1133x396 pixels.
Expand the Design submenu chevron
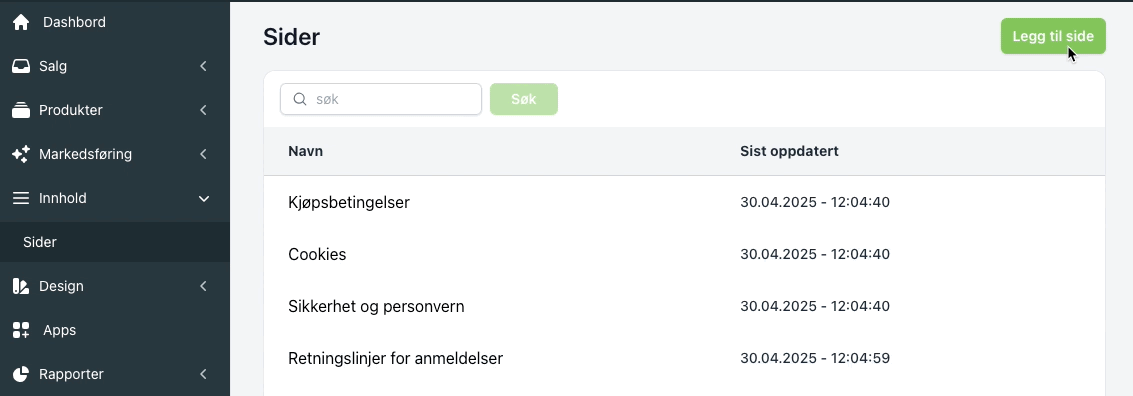point(204,286)
